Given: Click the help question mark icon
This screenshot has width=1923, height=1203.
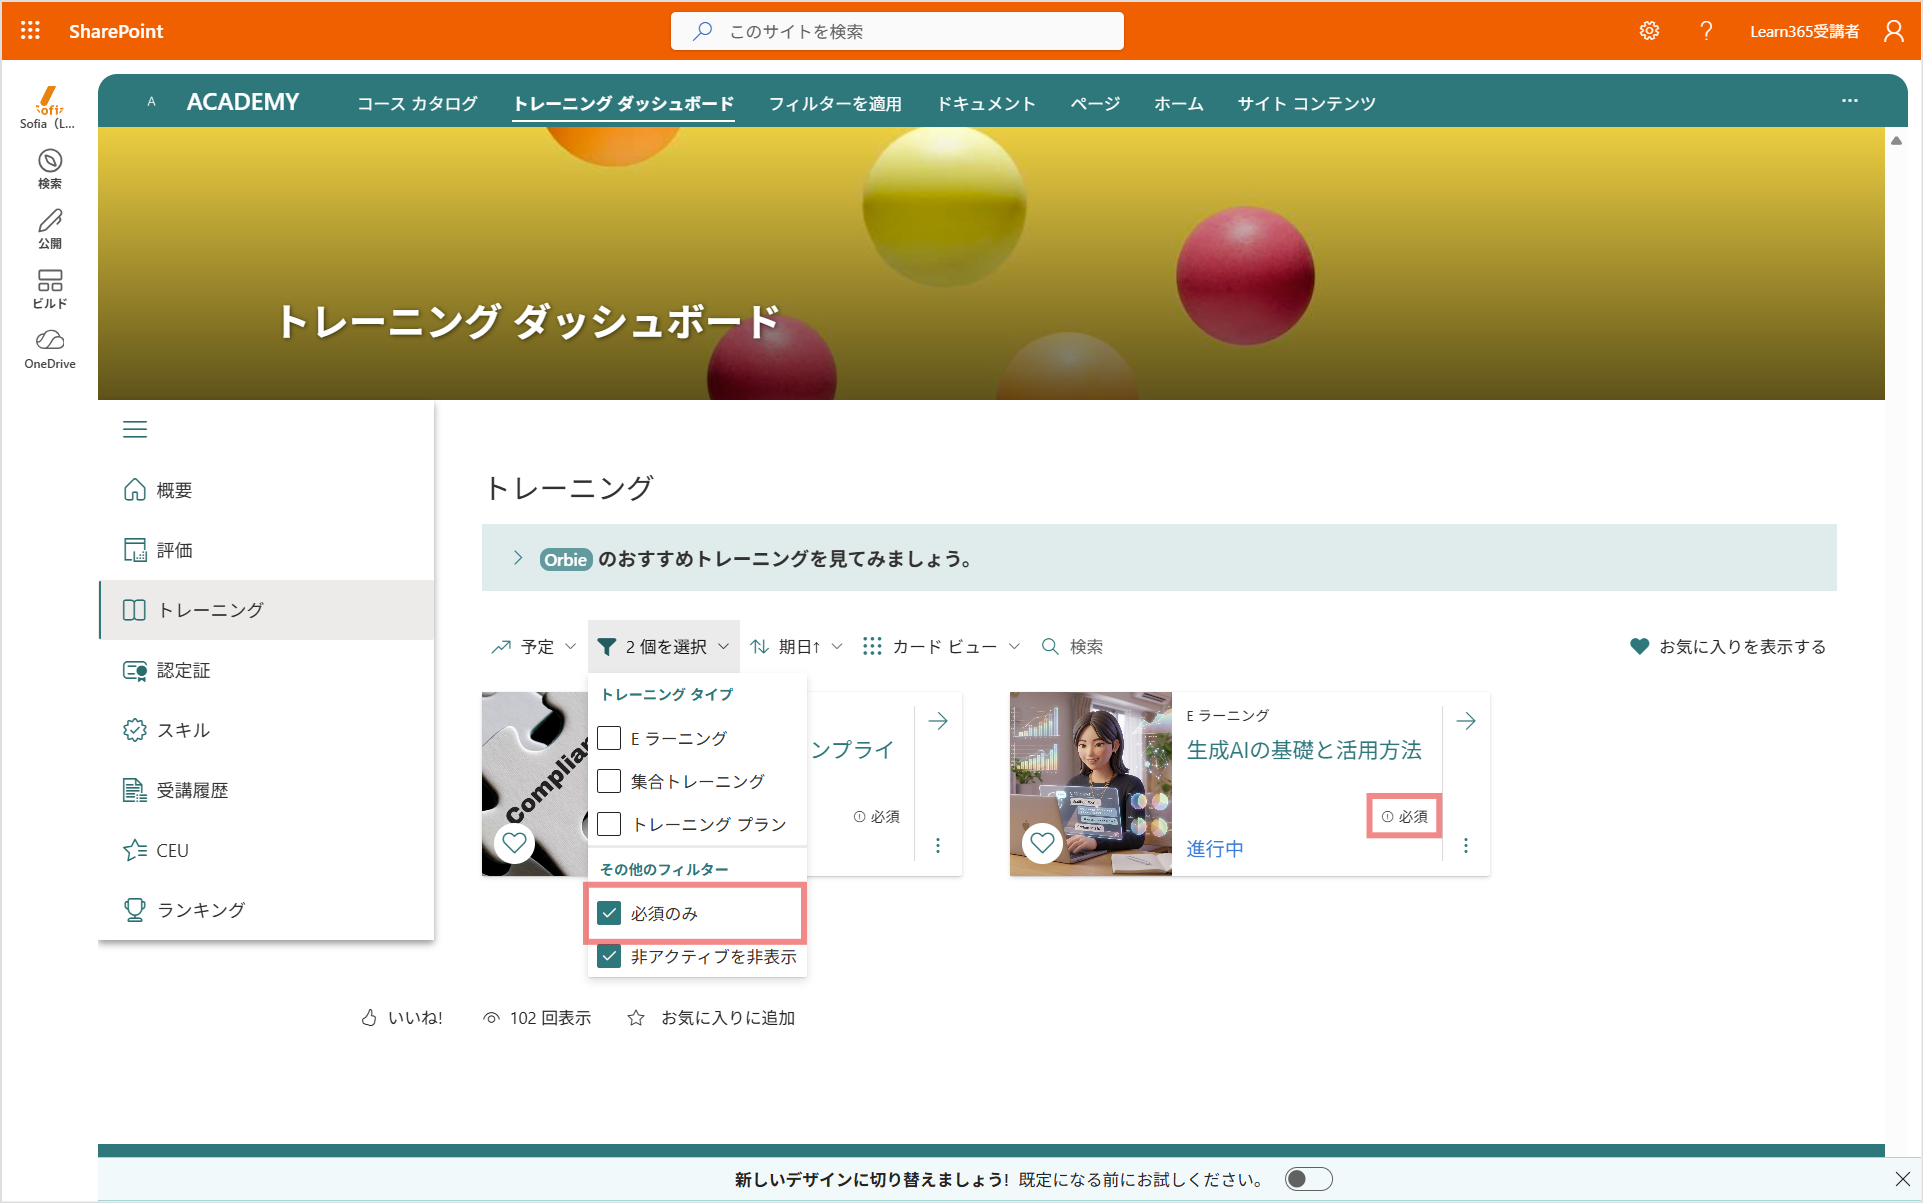Looking at the screenshot, I should coord(1706,31).
